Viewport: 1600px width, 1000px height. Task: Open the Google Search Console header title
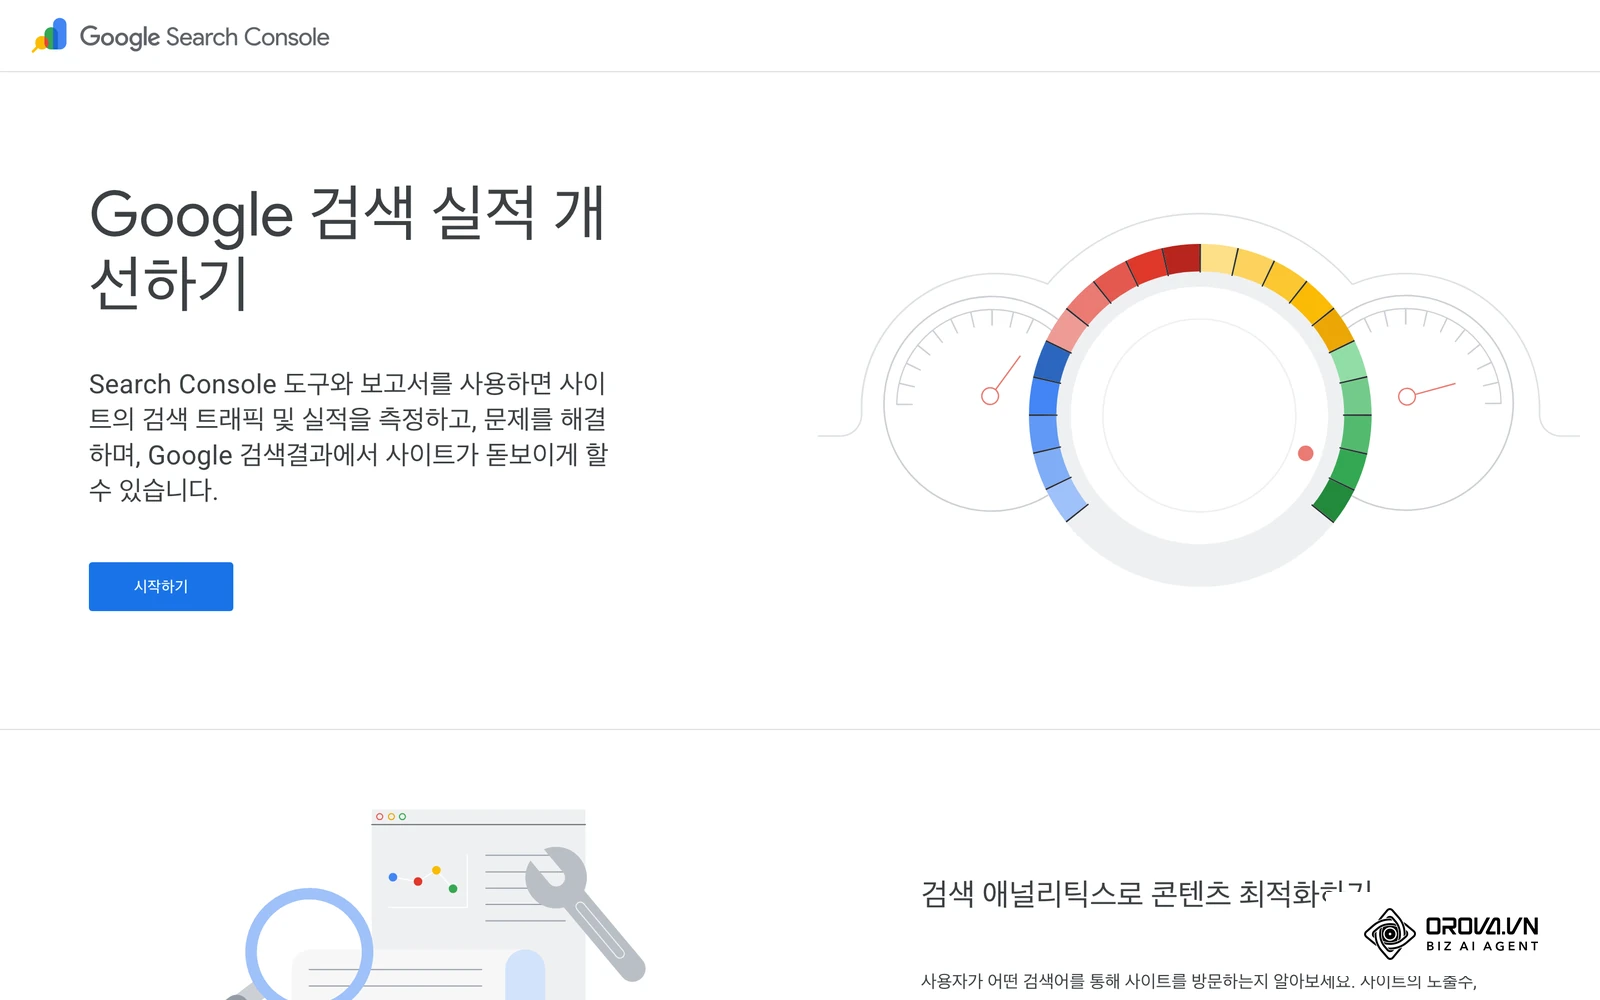coord(204,37)
